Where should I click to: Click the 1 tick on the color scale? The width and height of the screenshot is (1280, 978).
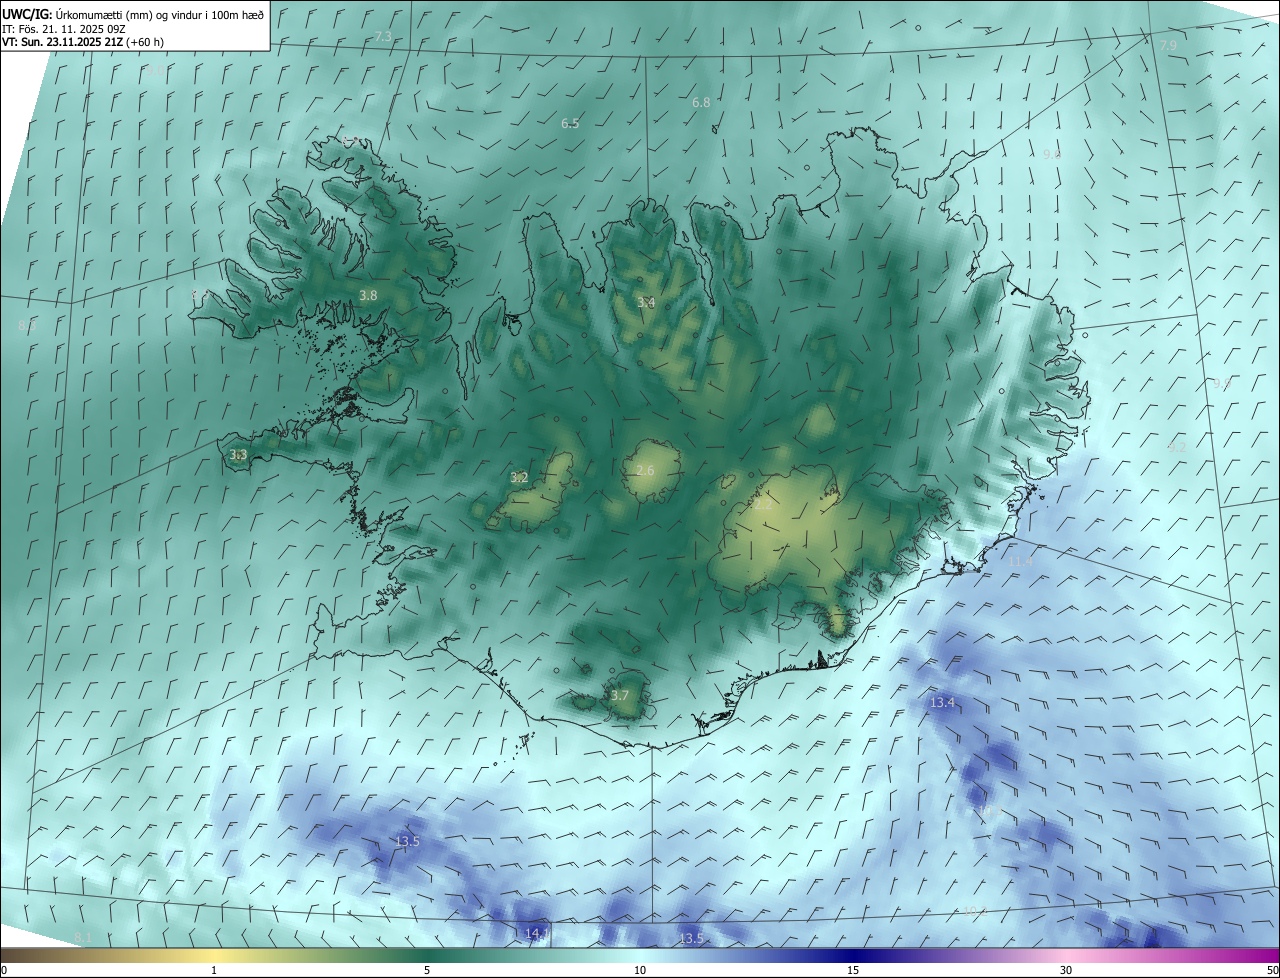214,970
